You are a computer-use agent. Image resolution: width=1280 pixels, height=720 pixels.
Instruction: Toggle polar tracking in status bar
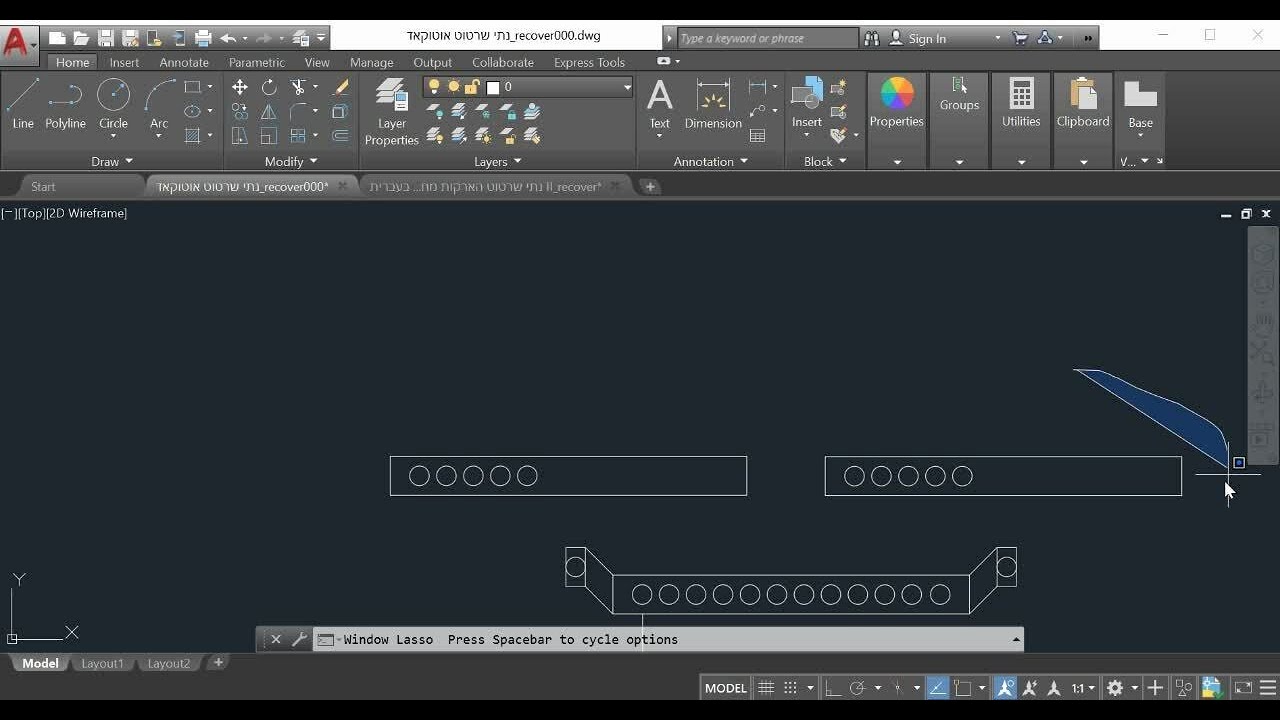point(857,688)
